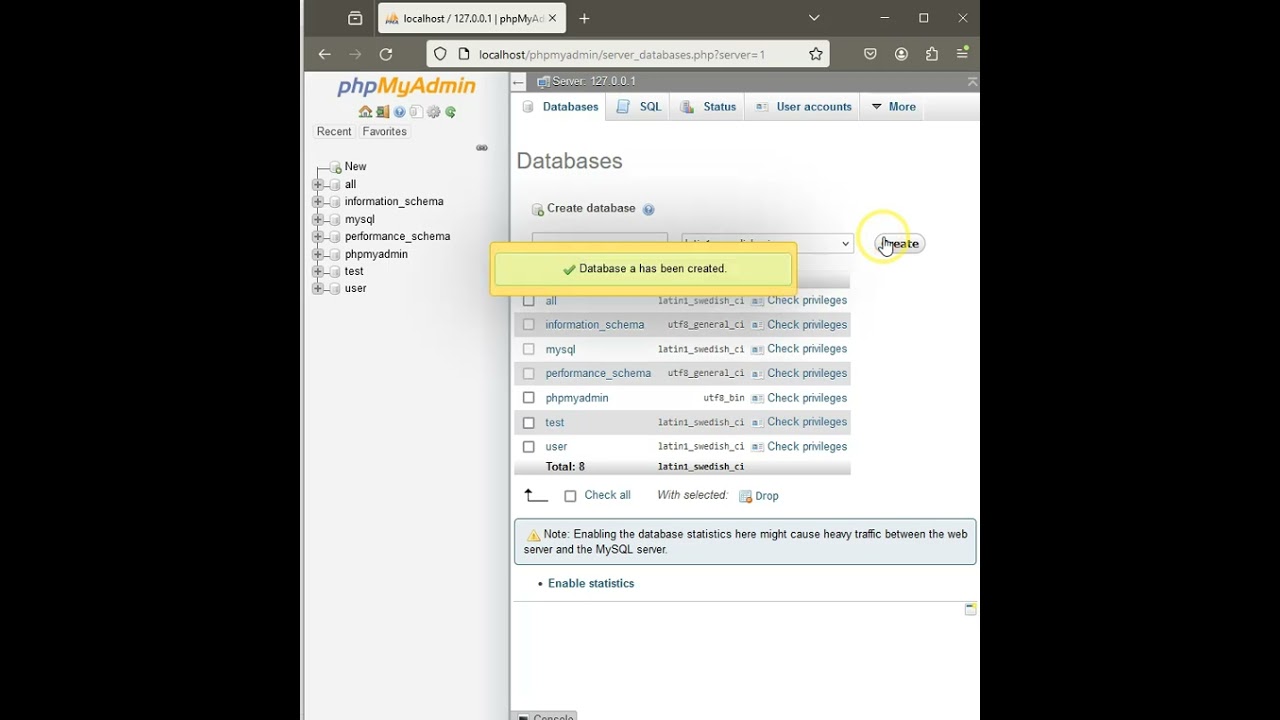1280x720 pixels.
Task: Click the Firefox address bar
Action: pyautogui.click(x=630, y=55)
